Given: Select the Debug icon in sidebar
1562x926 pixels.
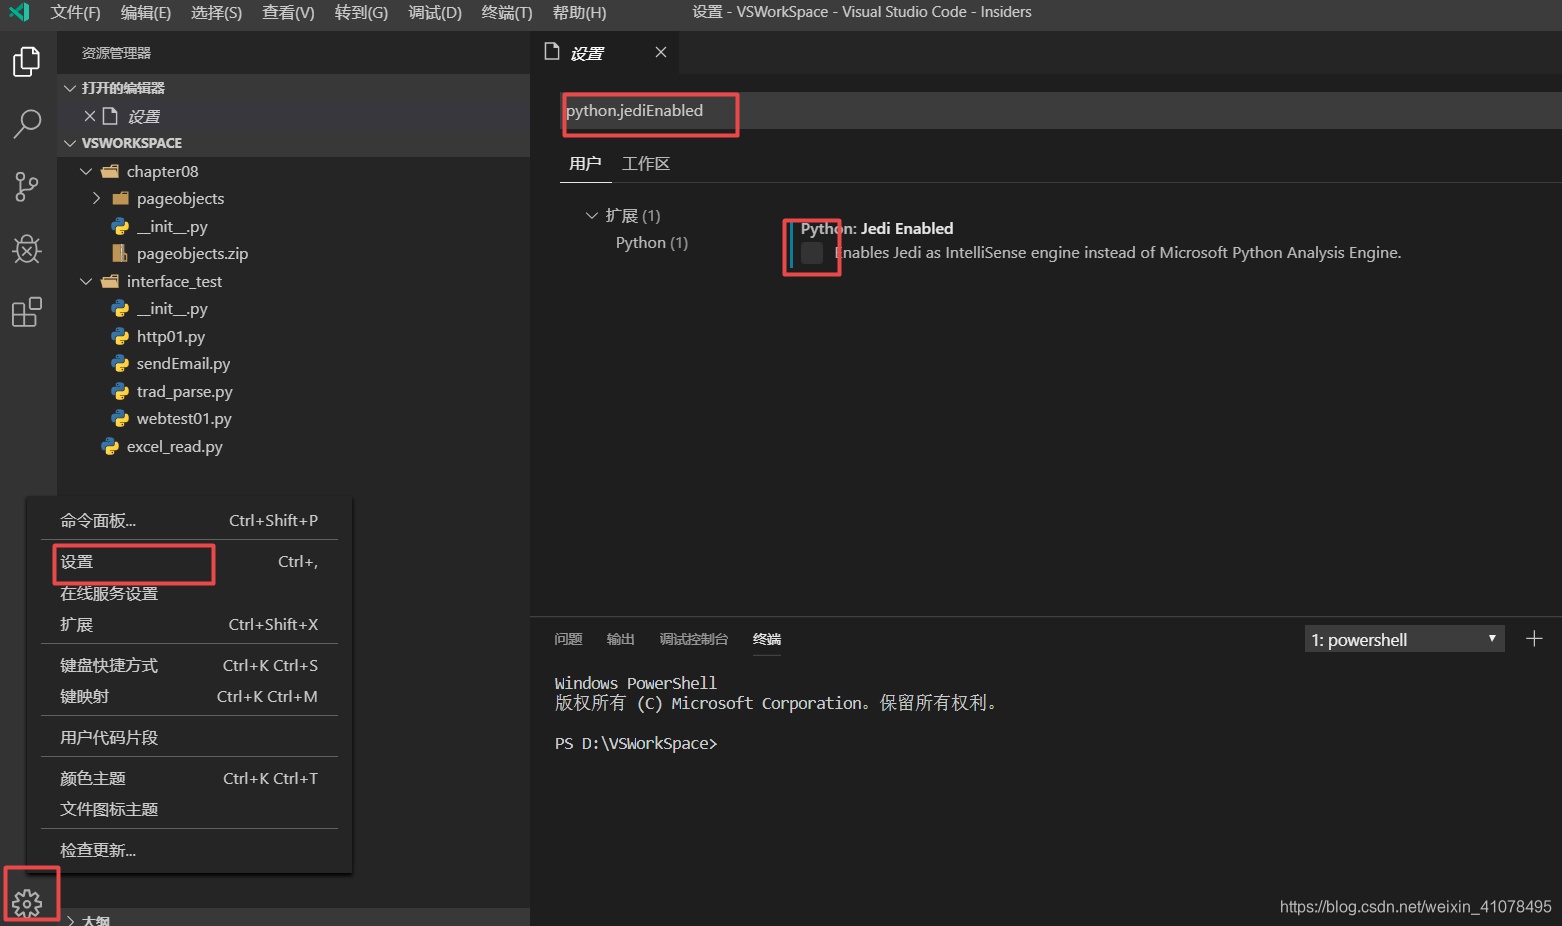Looking at the screenshot, I should [26, 250].
